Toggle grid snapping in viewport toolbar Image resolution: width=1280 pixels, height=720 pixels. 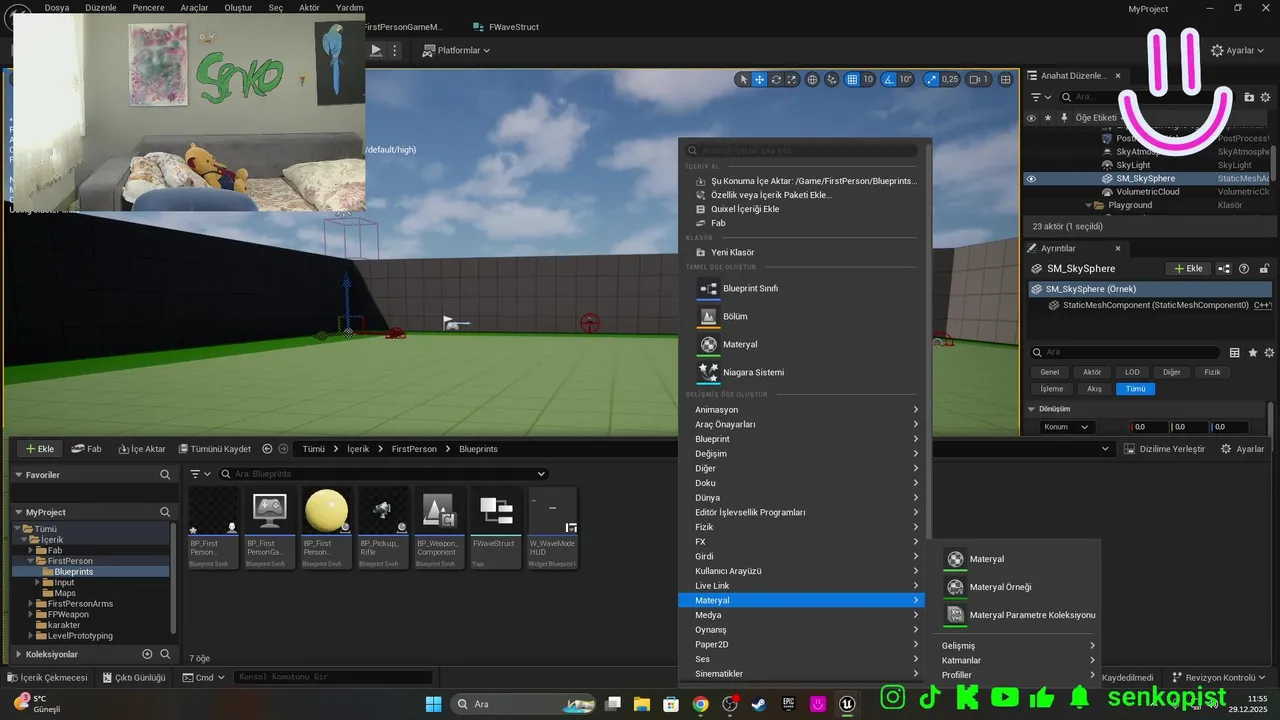tap(852, 80)
